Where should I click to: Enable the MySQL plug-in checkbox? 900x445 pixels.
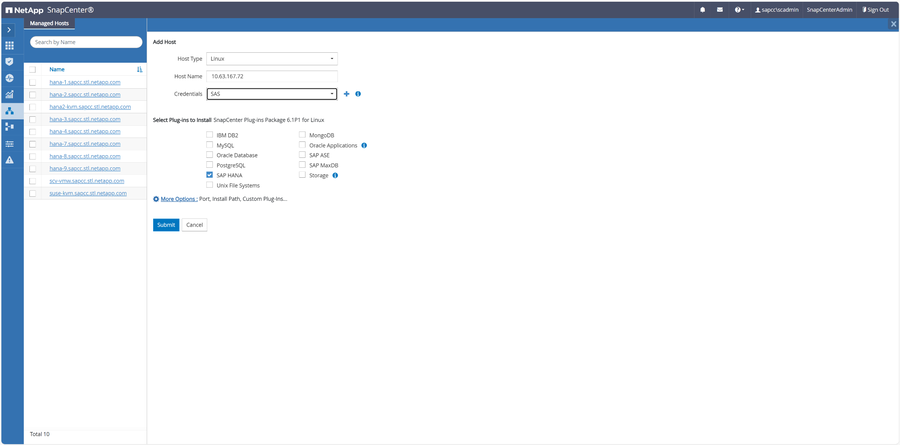pos(210,145)
